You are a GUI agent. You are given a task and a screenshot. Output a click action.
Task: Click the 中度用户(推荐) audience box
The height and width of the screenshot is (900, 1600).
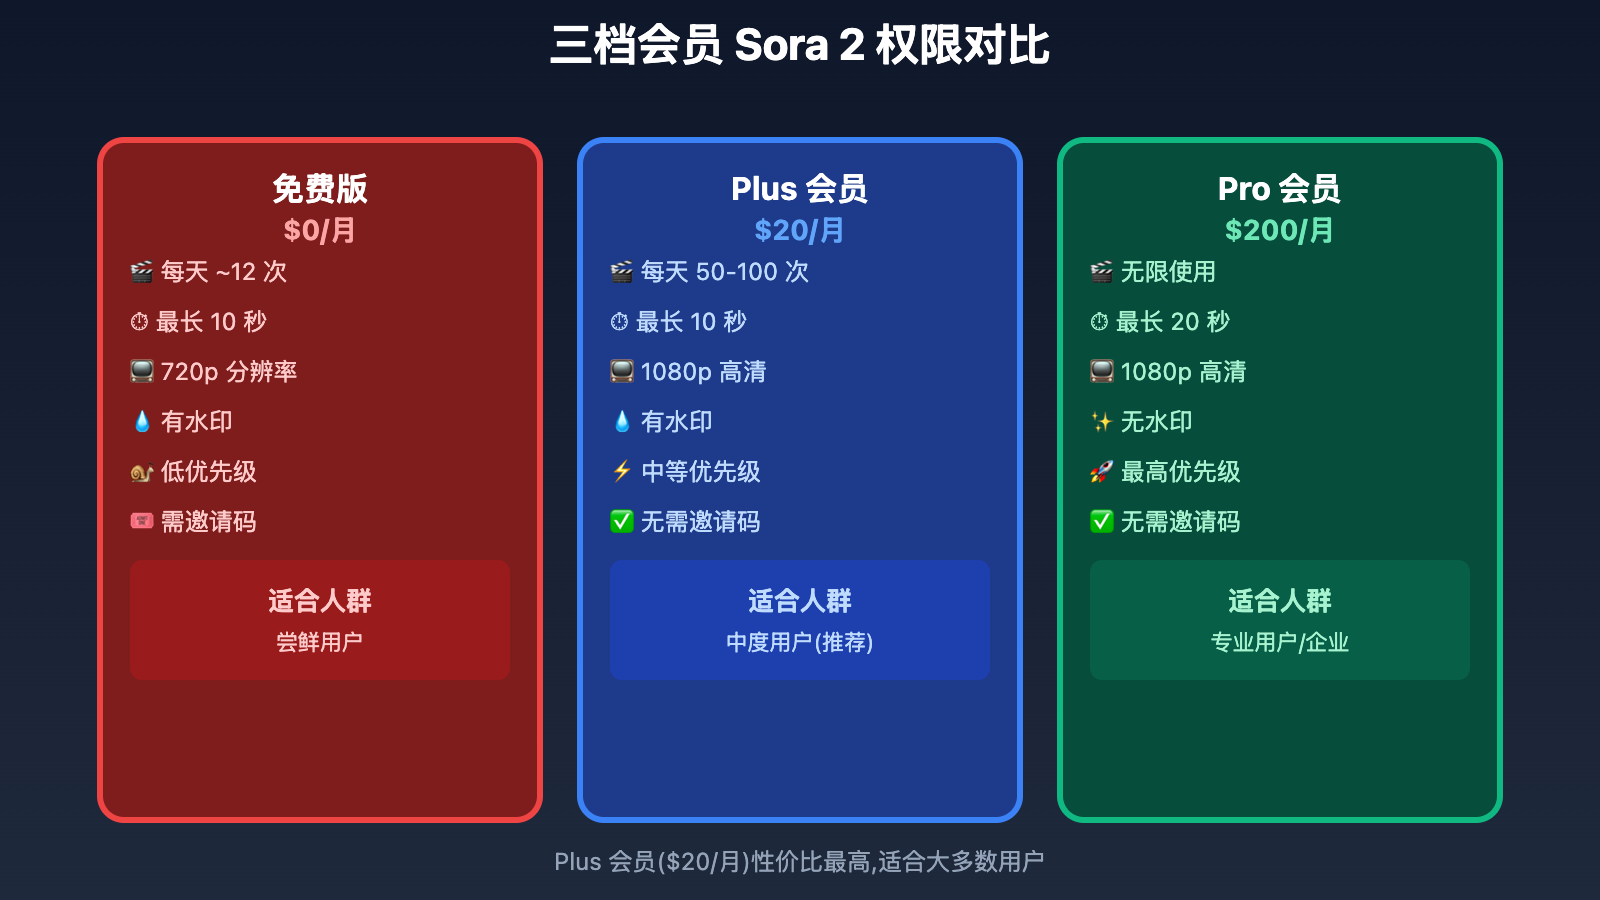coord(800,620)
